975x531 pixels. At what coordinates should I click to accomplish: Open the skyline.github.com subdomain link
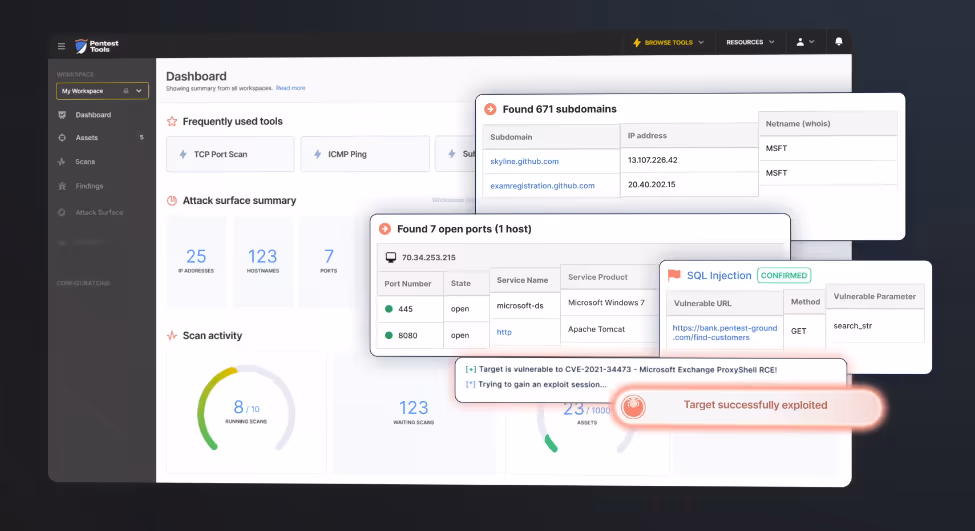click(524, 161)
